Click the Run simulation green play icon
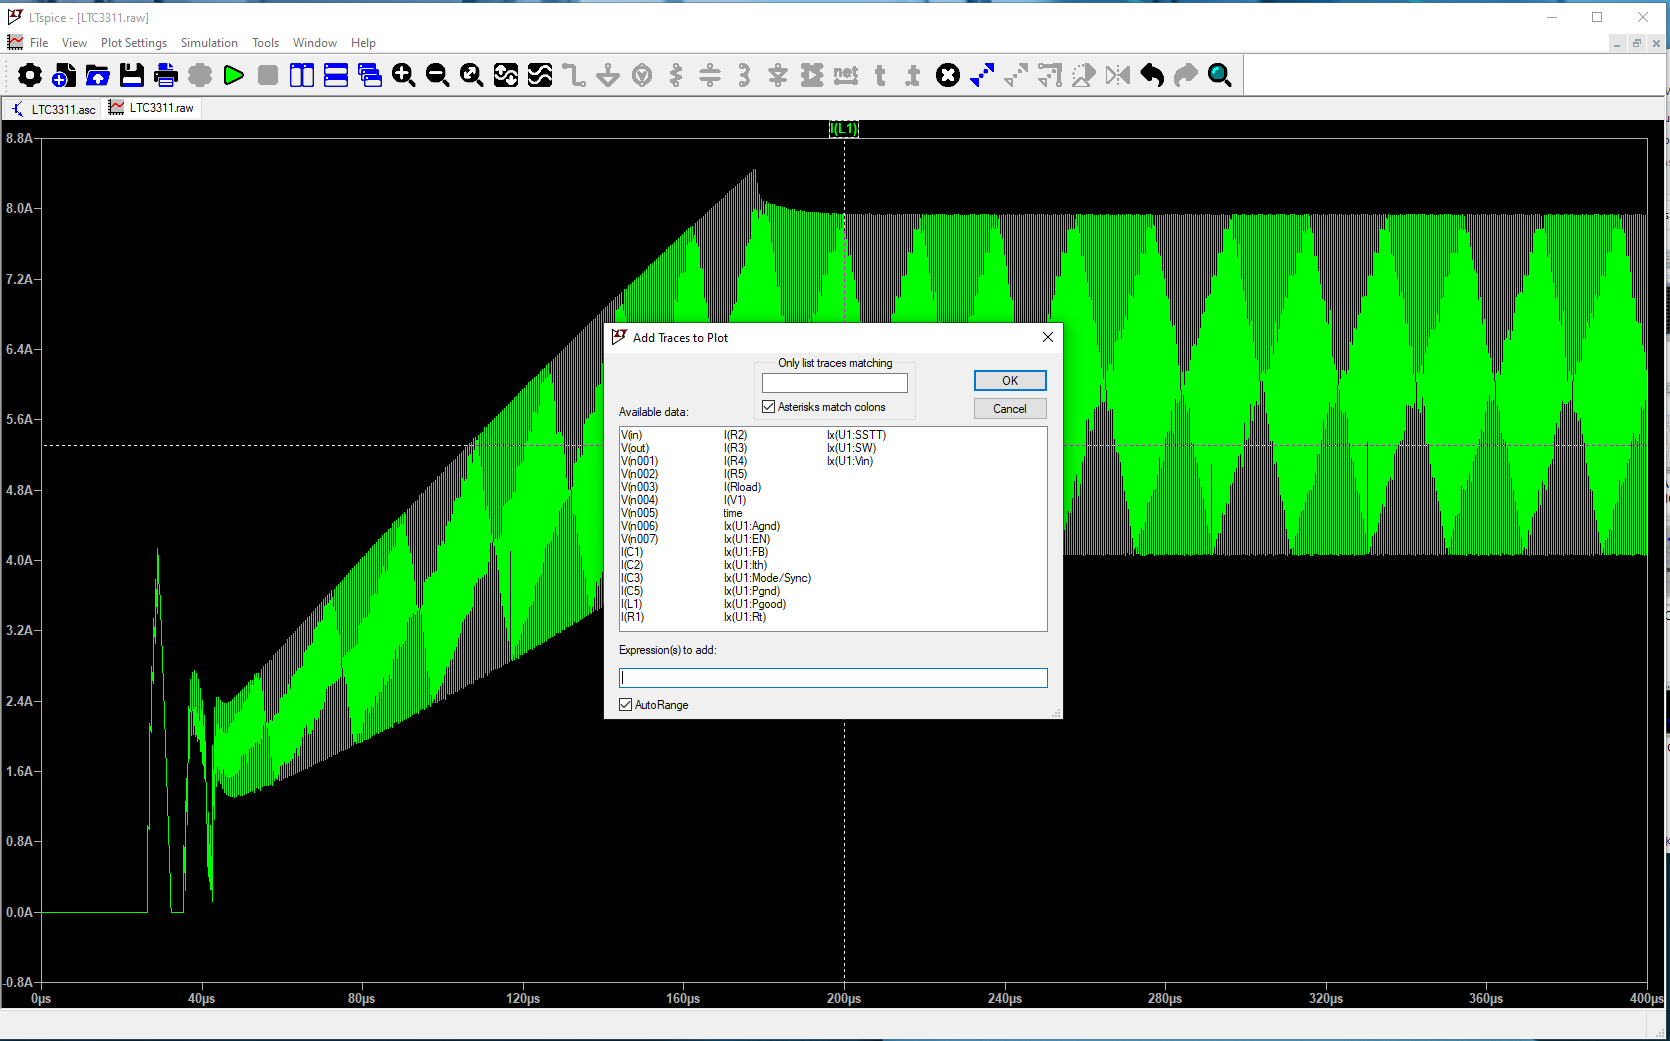This screenshot has height=1041, width=1670. click(x=234, y=75)
